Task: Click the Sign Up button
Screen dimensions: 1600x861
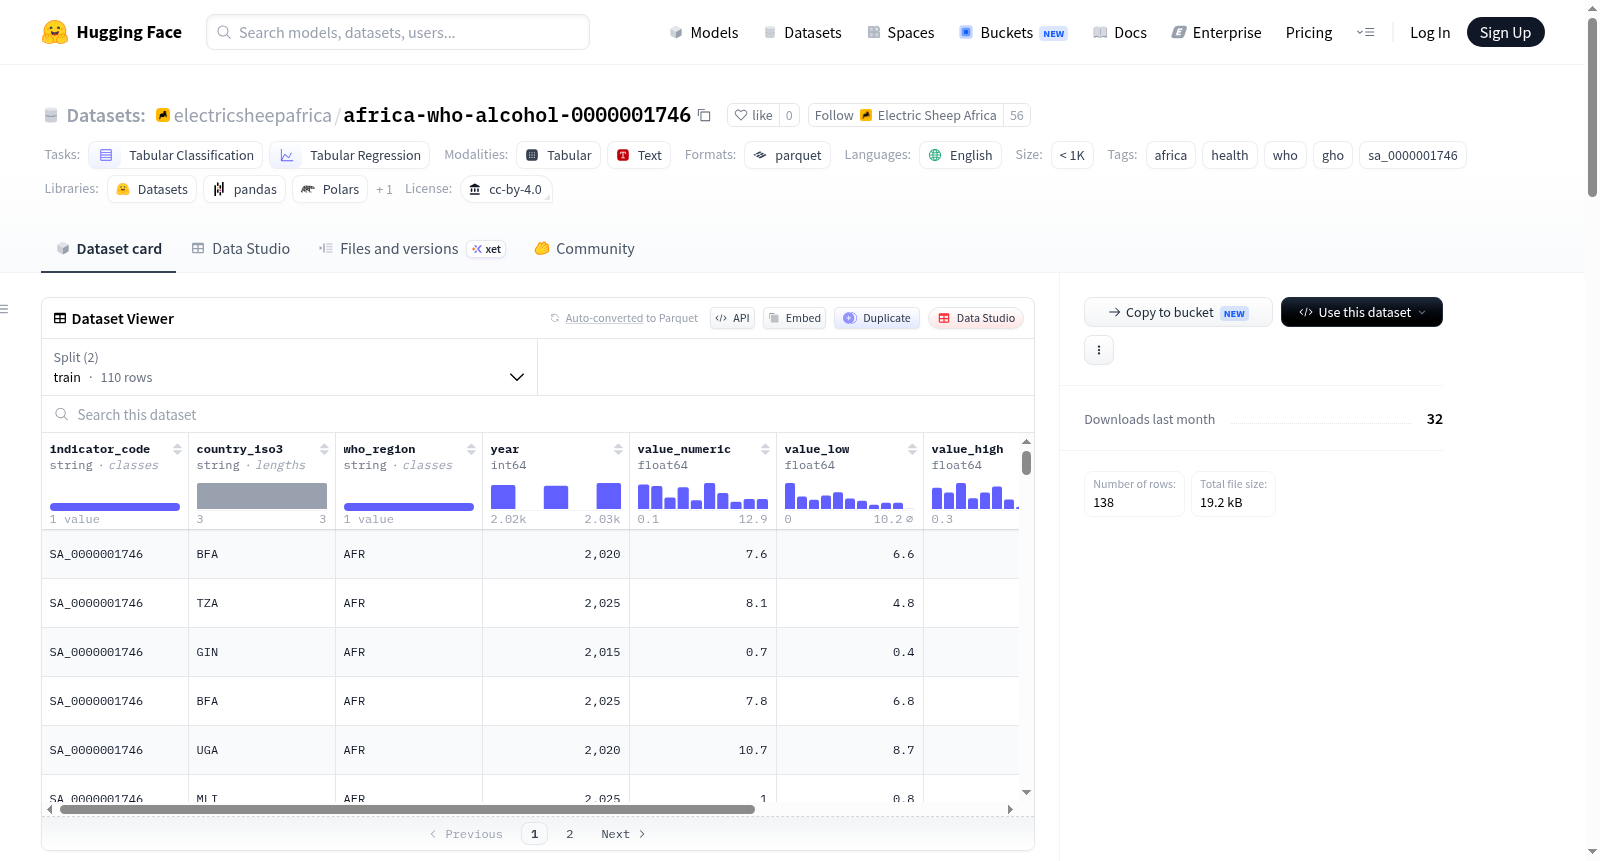Action: [1505, 32]
